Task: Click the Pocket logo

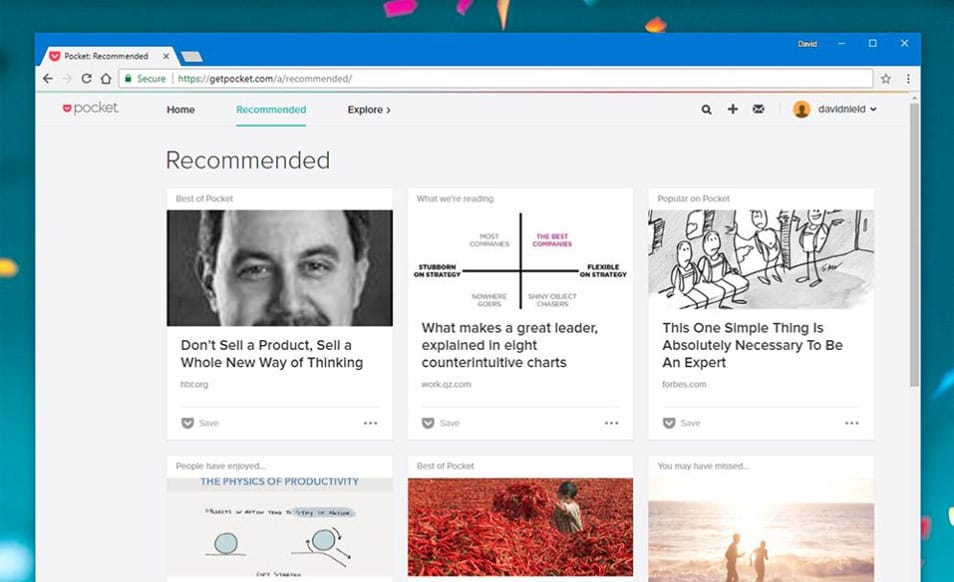Action: coord(91,109)
